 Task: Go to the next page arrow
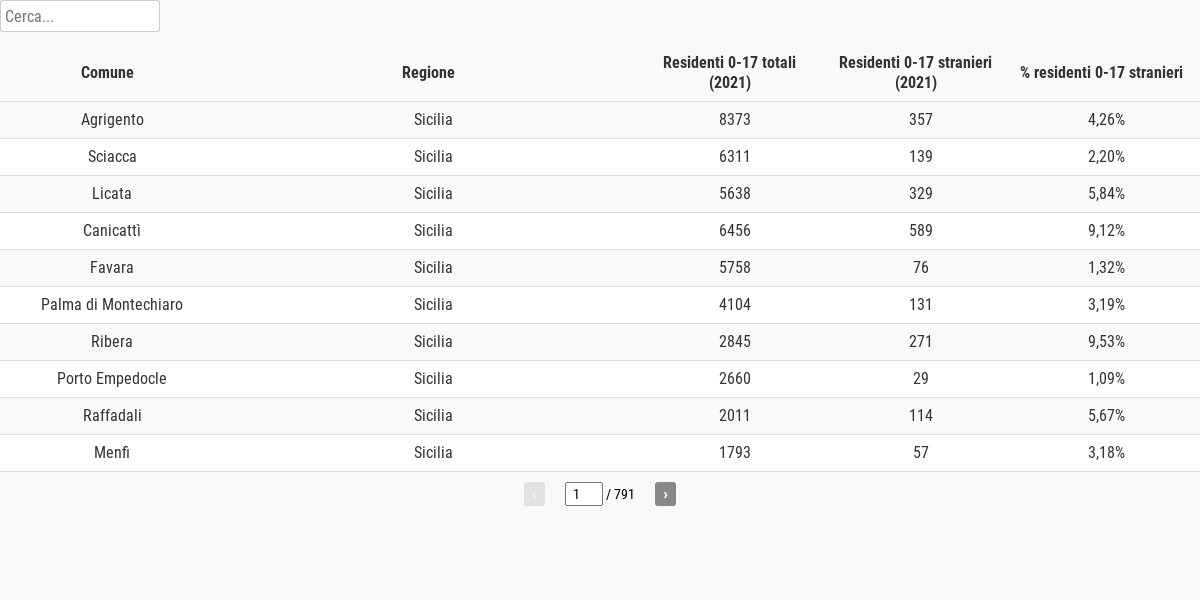tap(665, 494)
